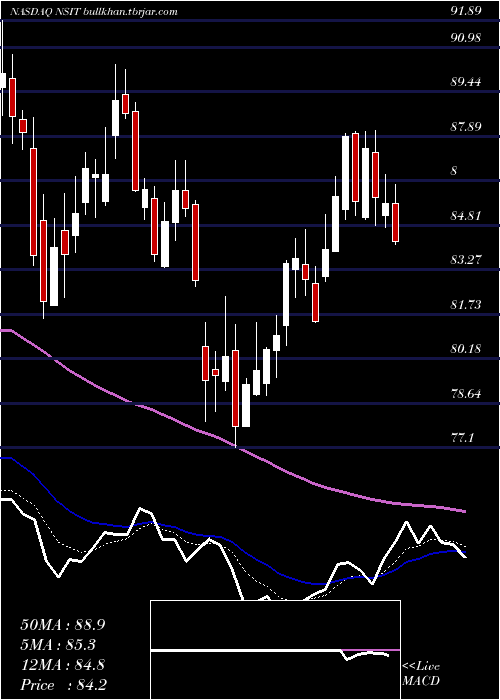Select the 87.89 price axis label
The image size is (500, 700).
point(466,126)
